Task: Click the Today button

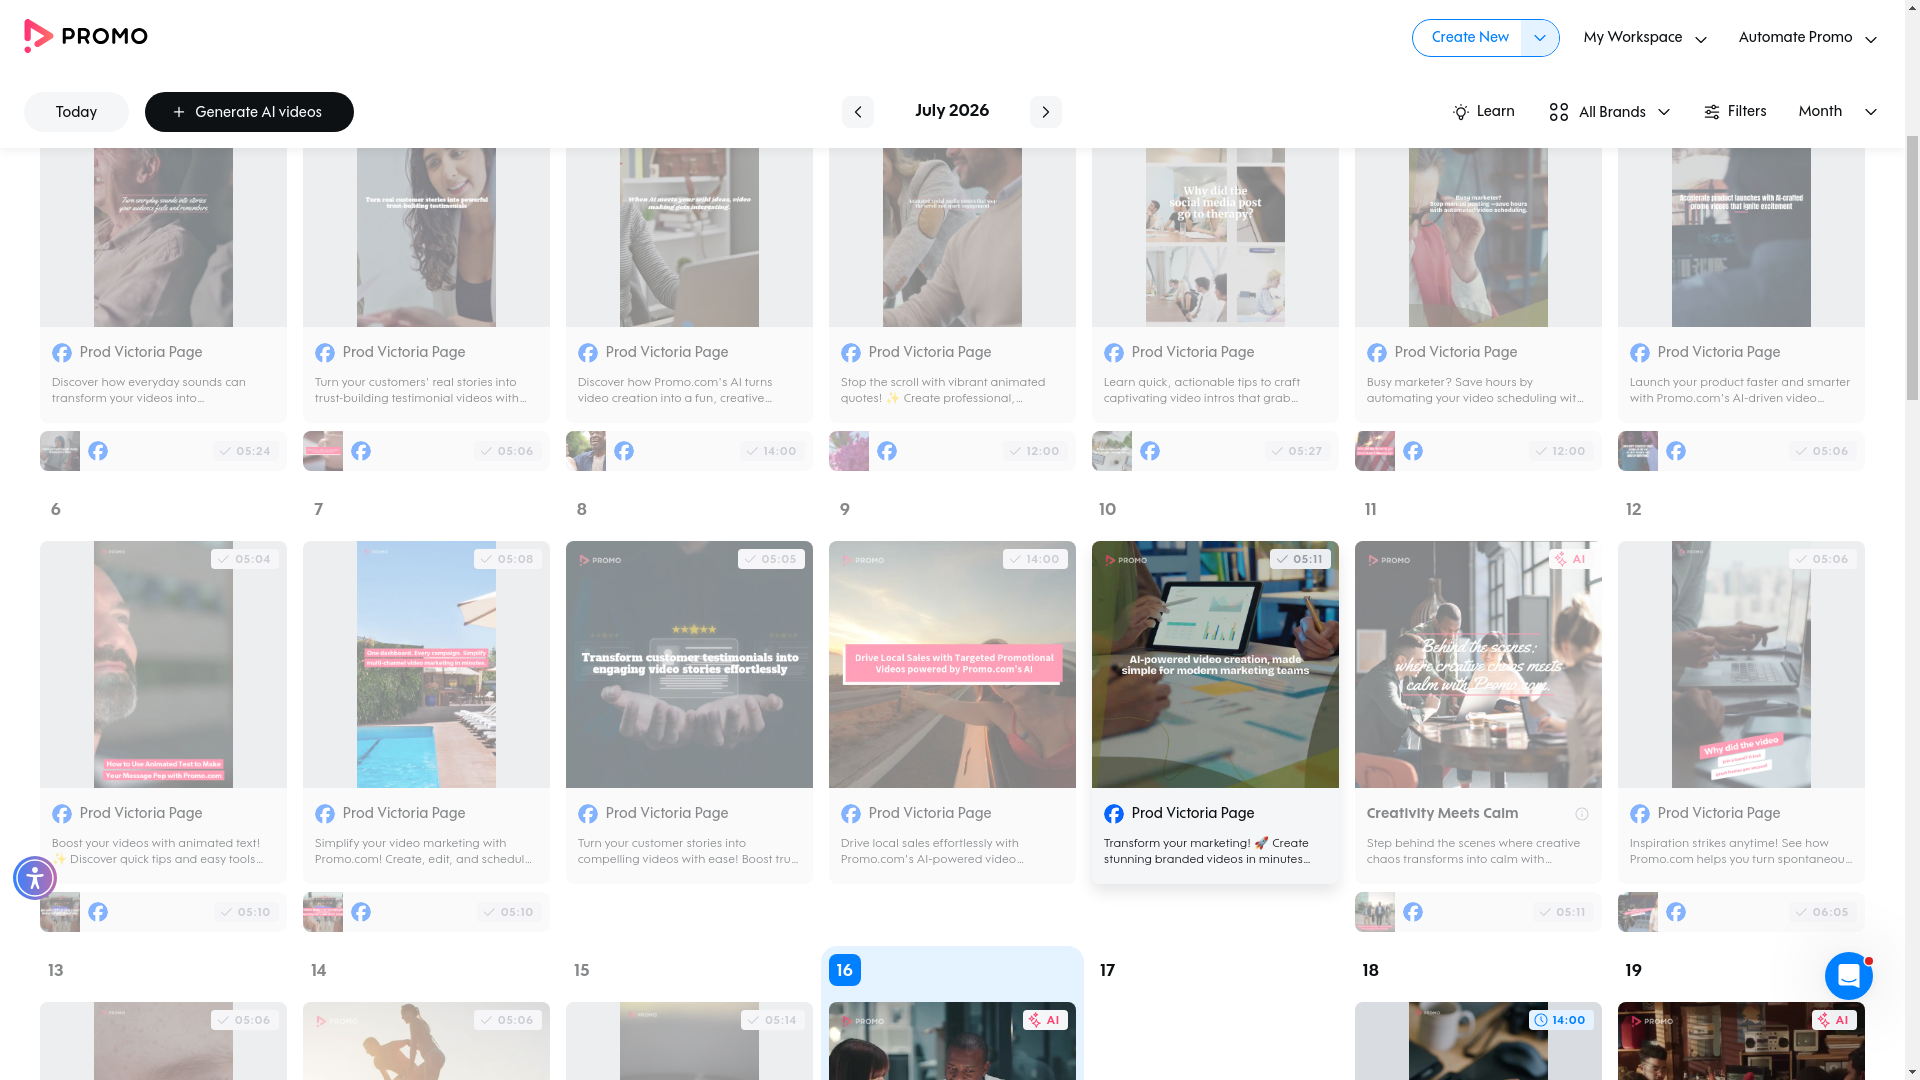Action: [x=76, y=112]
